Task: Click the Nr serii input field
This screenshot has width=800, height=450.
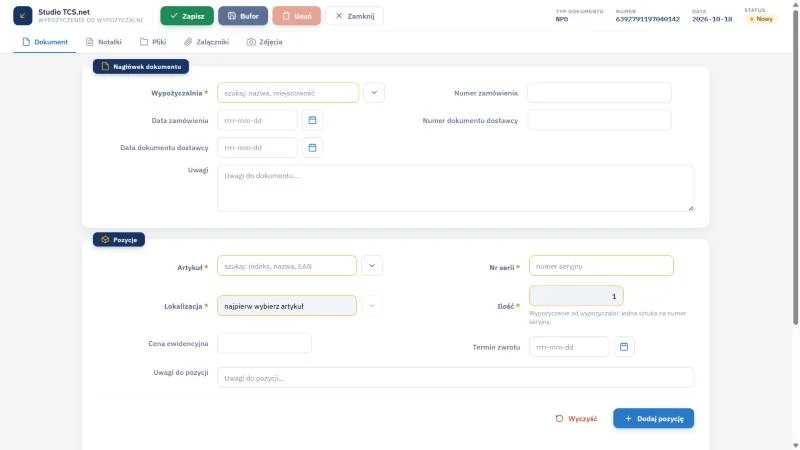Action: pyautogui.click(x=601, y=266)
